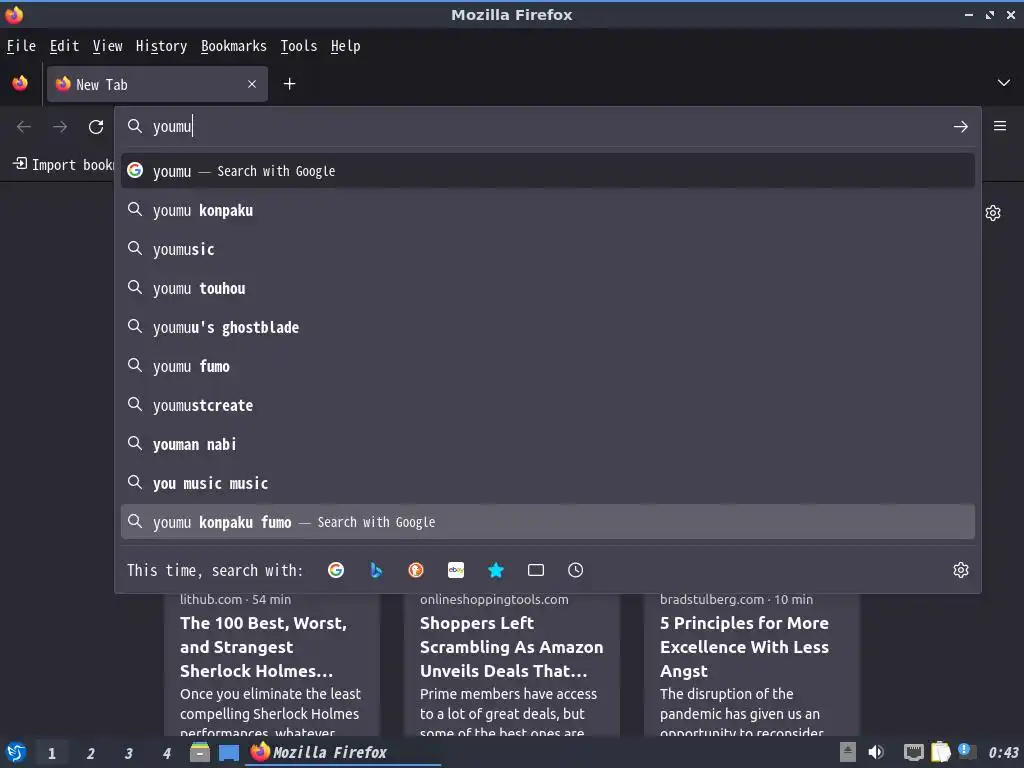
Task: Go forward one page
Action: (x=60, y=127)
